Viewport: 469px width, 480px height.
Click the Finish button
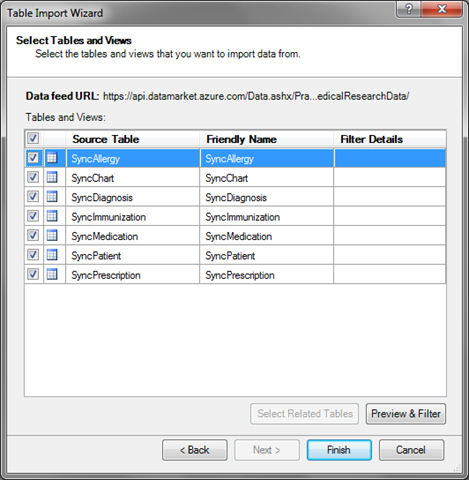point(339,450)
